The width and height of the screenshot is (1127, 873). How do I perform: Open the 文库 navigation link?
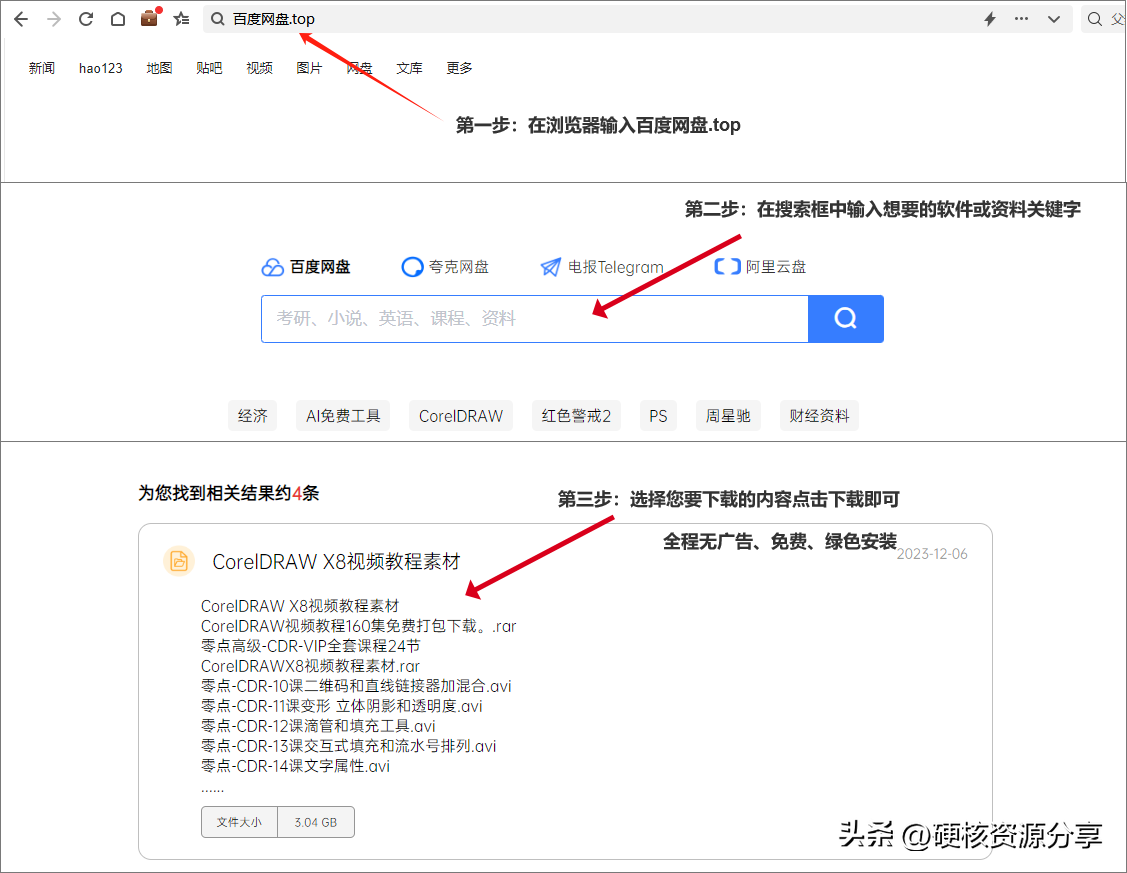coord(409,68)
